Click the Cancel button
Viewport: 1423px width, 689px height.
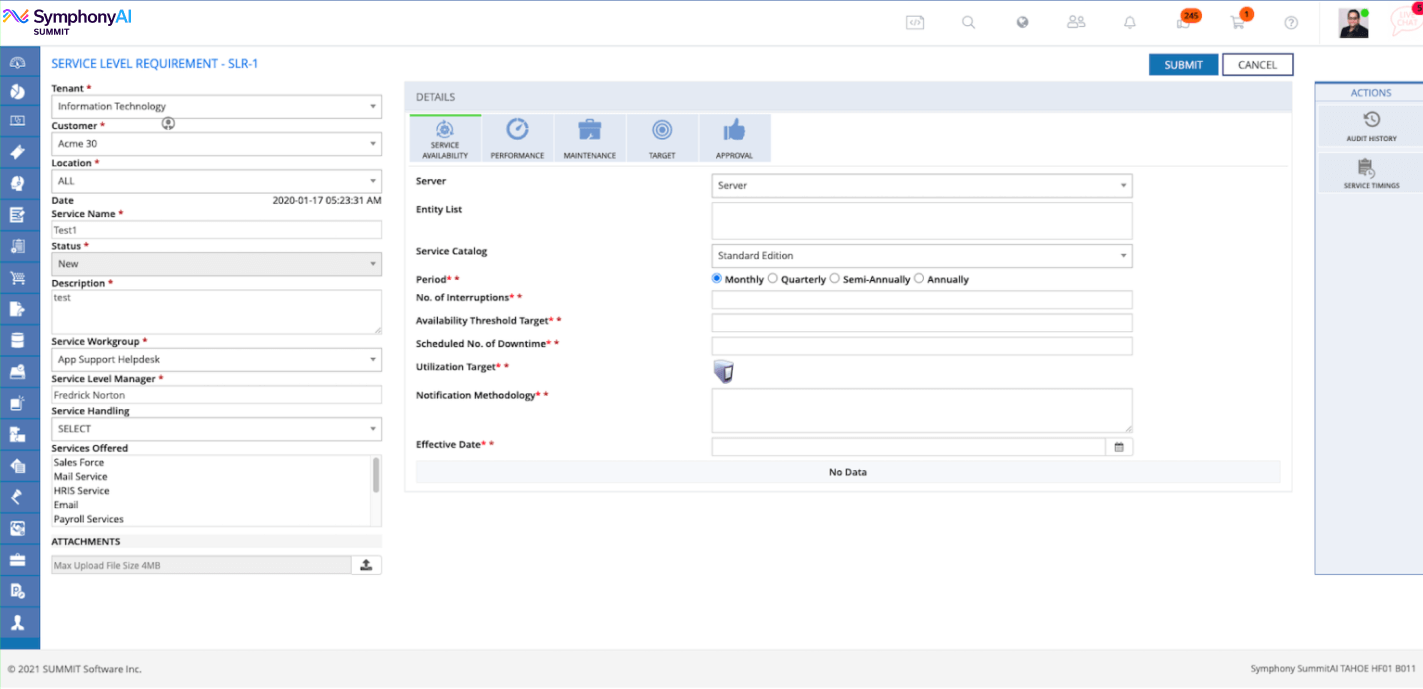[x=1257, y=65]
